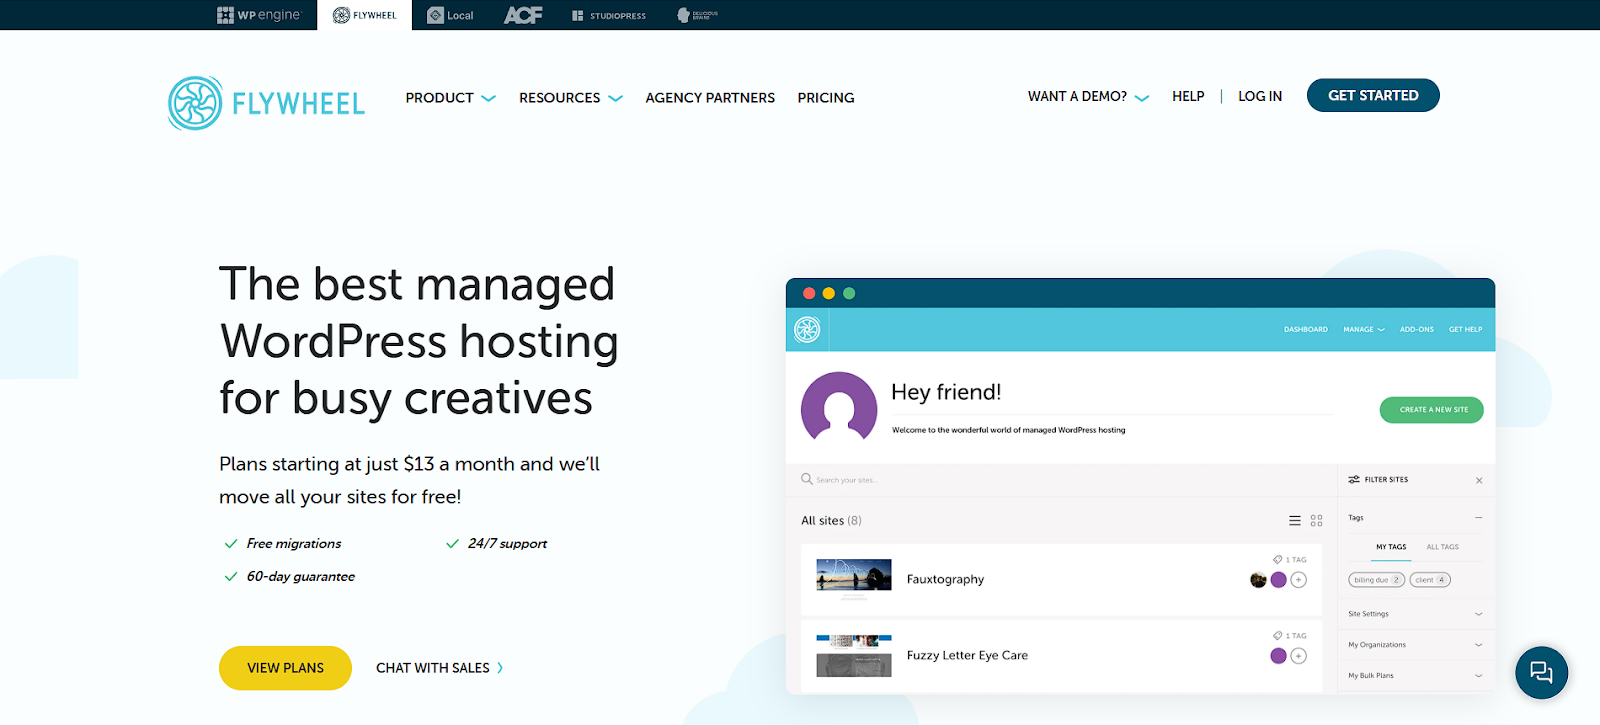
Task: Open the Fauxtography site thumbnail
Action: (x=854, y=577)
